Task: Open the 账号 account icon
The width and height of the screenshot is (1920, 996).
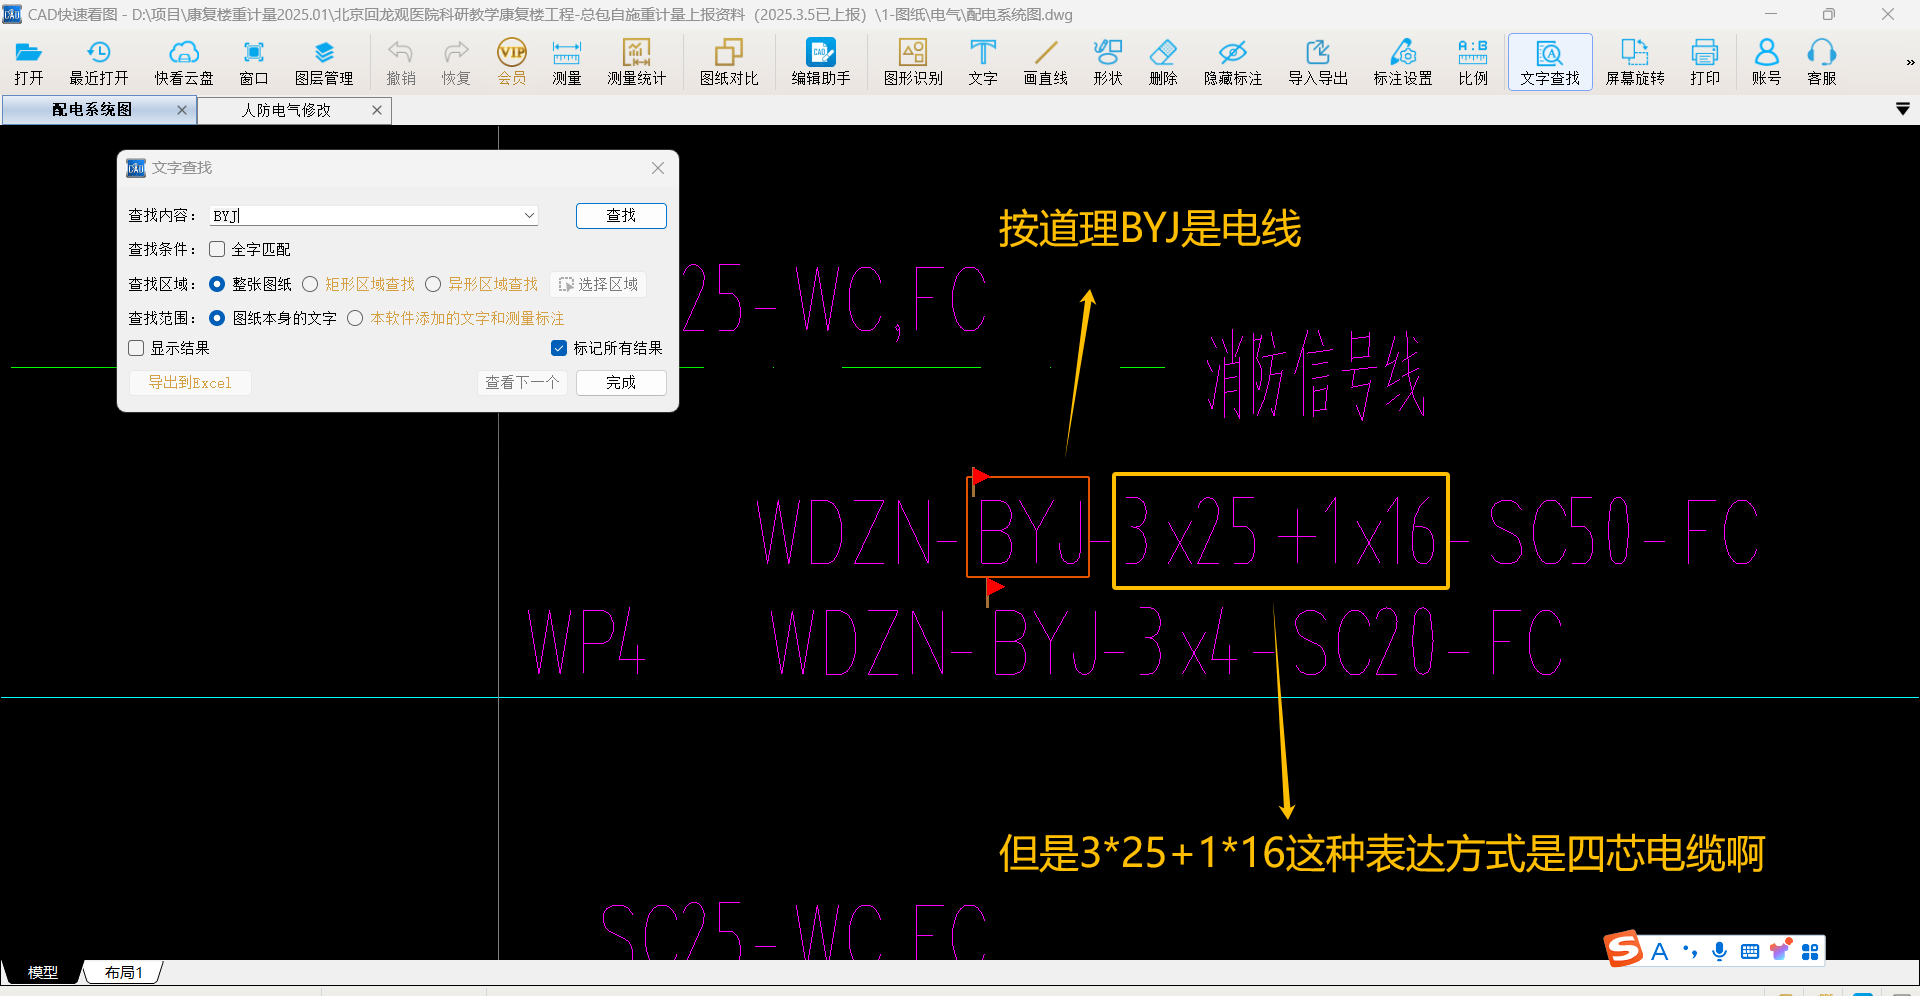Action: 1767,62
